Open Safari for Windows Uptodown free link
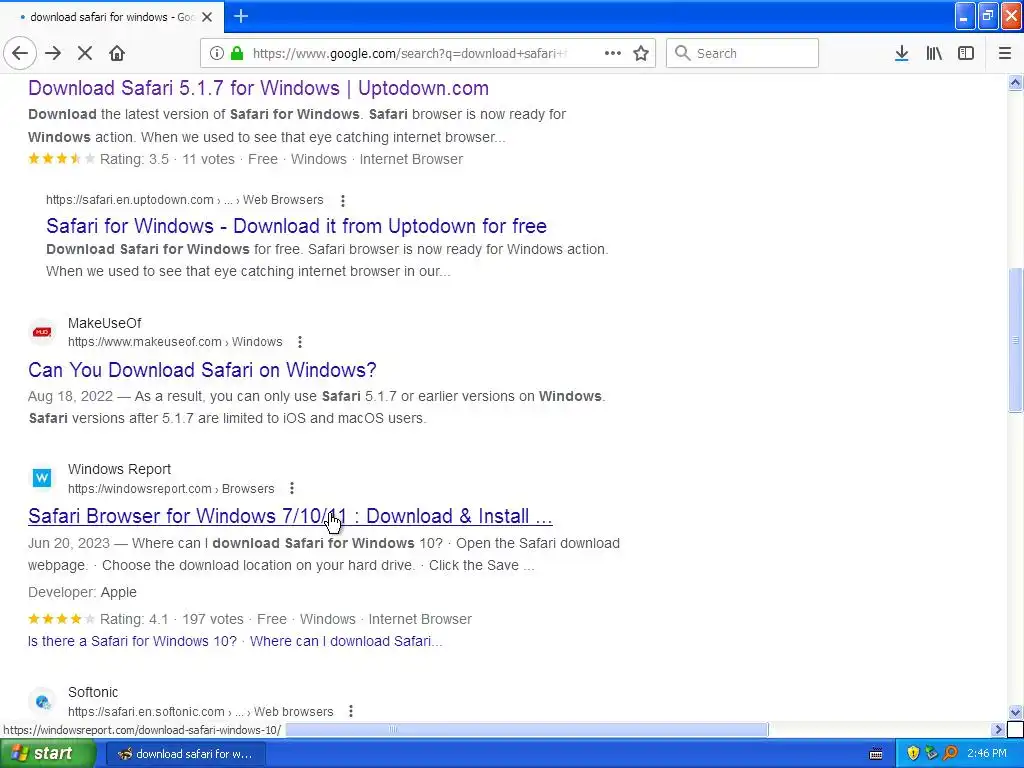This screenshot has width=1024, height=768. click(x=296, y=226)
